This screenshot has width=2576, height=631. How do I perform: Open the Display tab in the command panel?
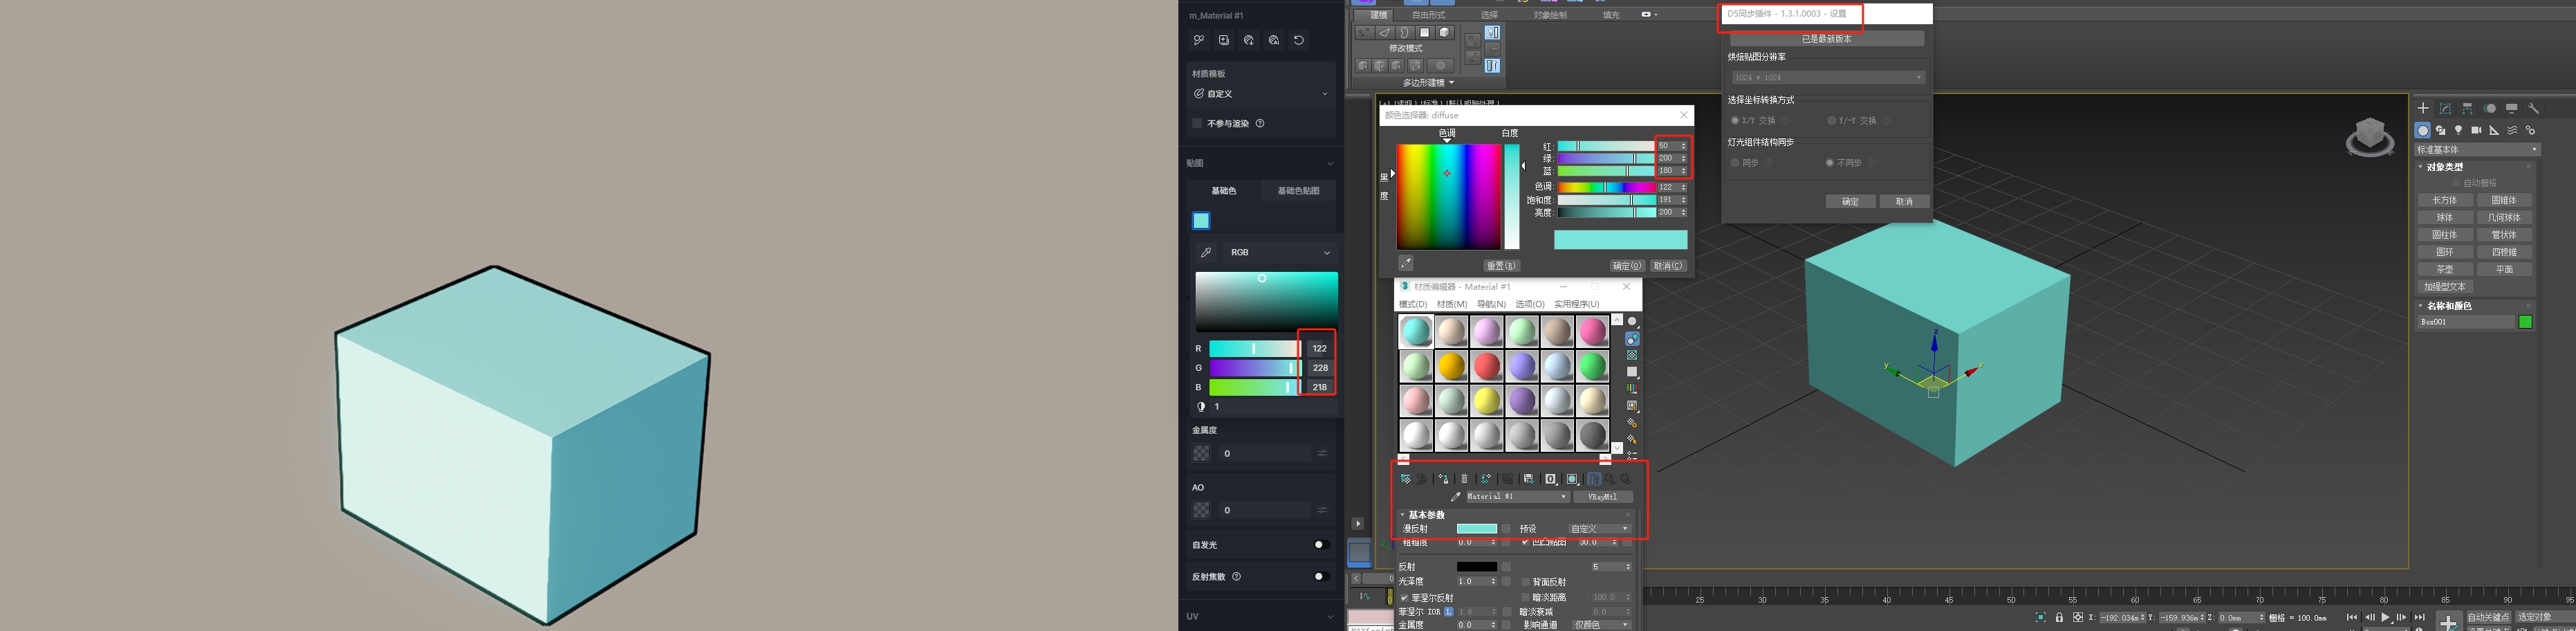coord(2511,108)
